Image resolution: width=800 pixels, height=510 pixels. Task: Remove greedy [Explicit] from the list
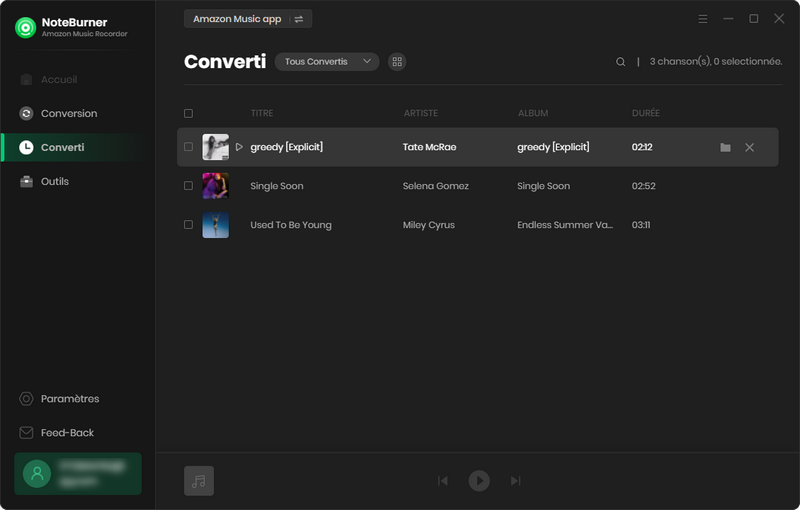coord(749,147)
